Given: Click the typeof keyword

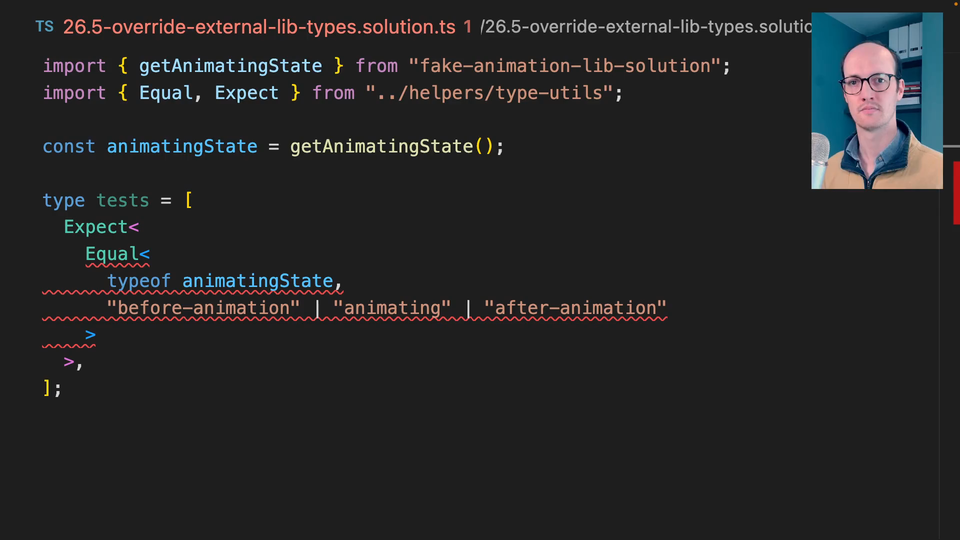Looking at the screenshot, I should 139,281.
